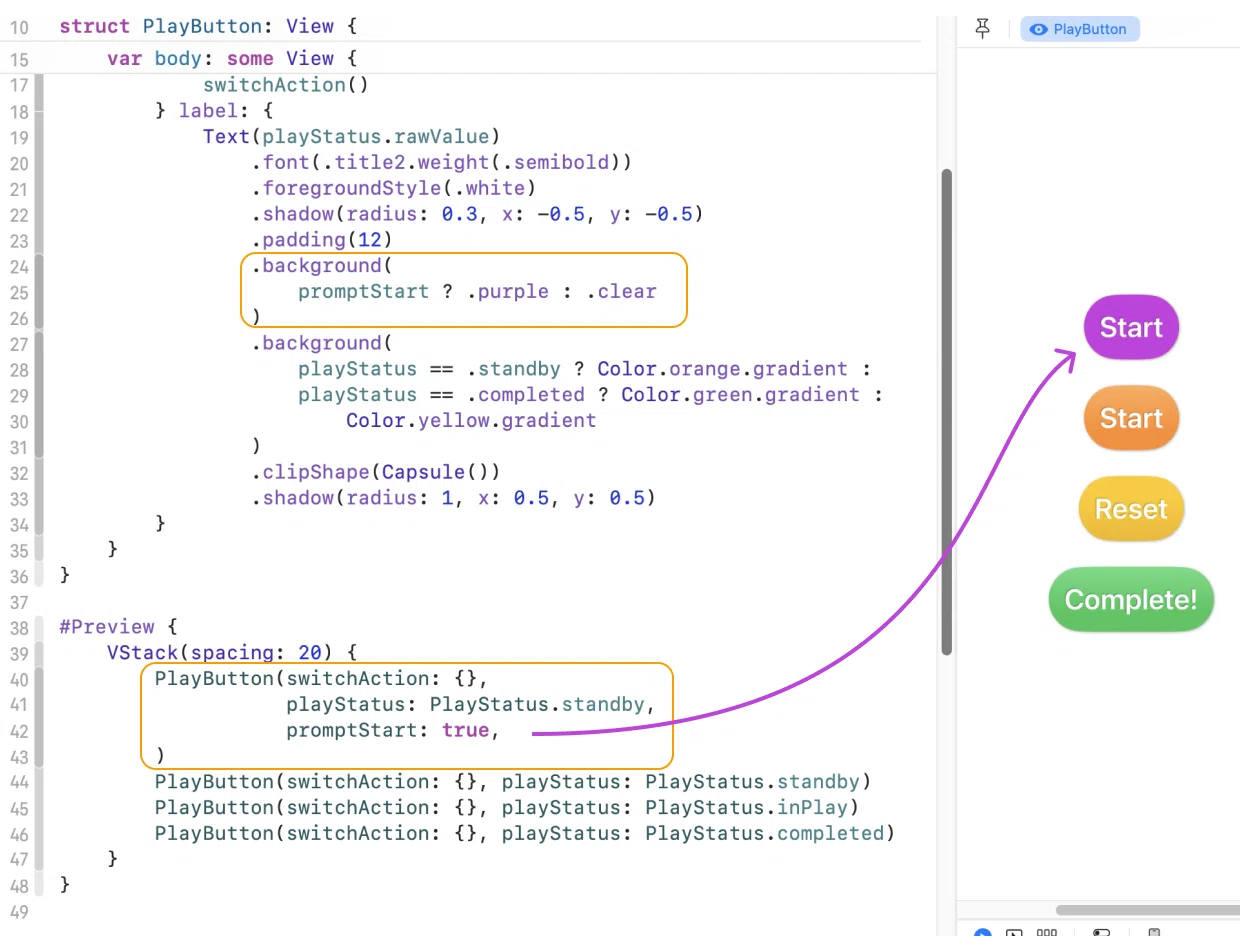Image resolution: width=1240 pixels, height=936 pixels.
Task: Click '.clipShape(Capsule())' code line
Action: [x=375, y=472]
